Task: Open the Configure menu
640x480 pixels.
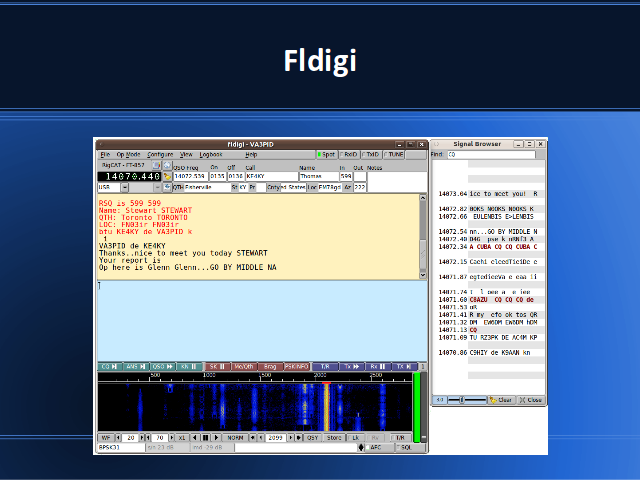Action: [160, 155]
